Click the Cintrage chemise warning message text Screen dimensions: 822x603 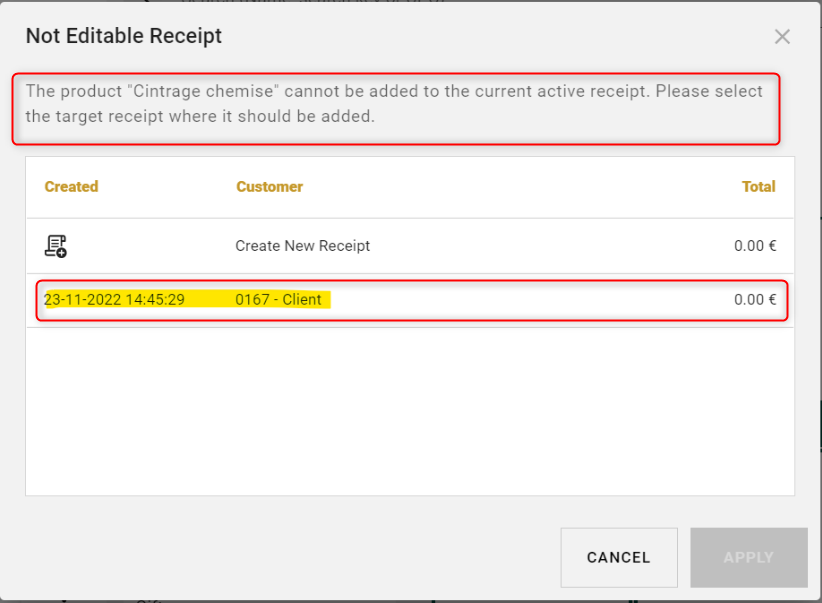(x=394, y=91)
